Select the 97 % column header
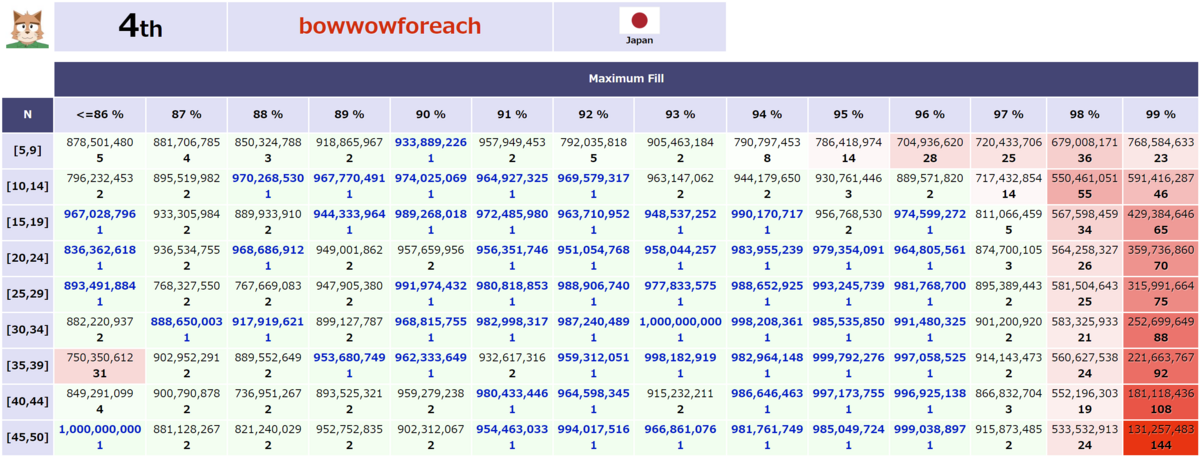The width and height of the screenshot is (1200, 457). 1007,115
